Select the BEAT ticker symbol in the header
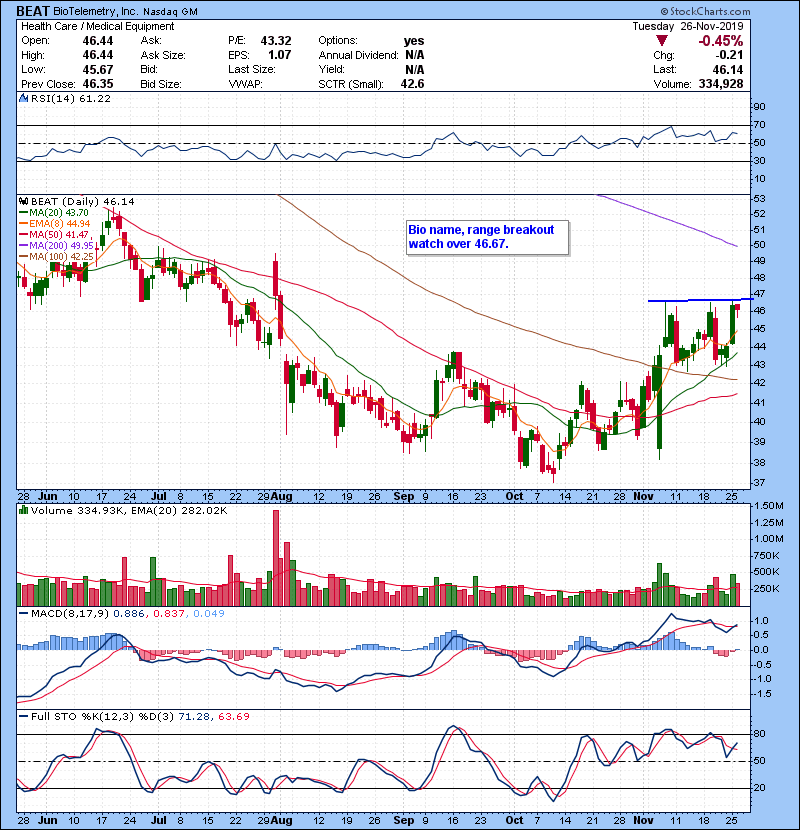 tap(33, 11)
